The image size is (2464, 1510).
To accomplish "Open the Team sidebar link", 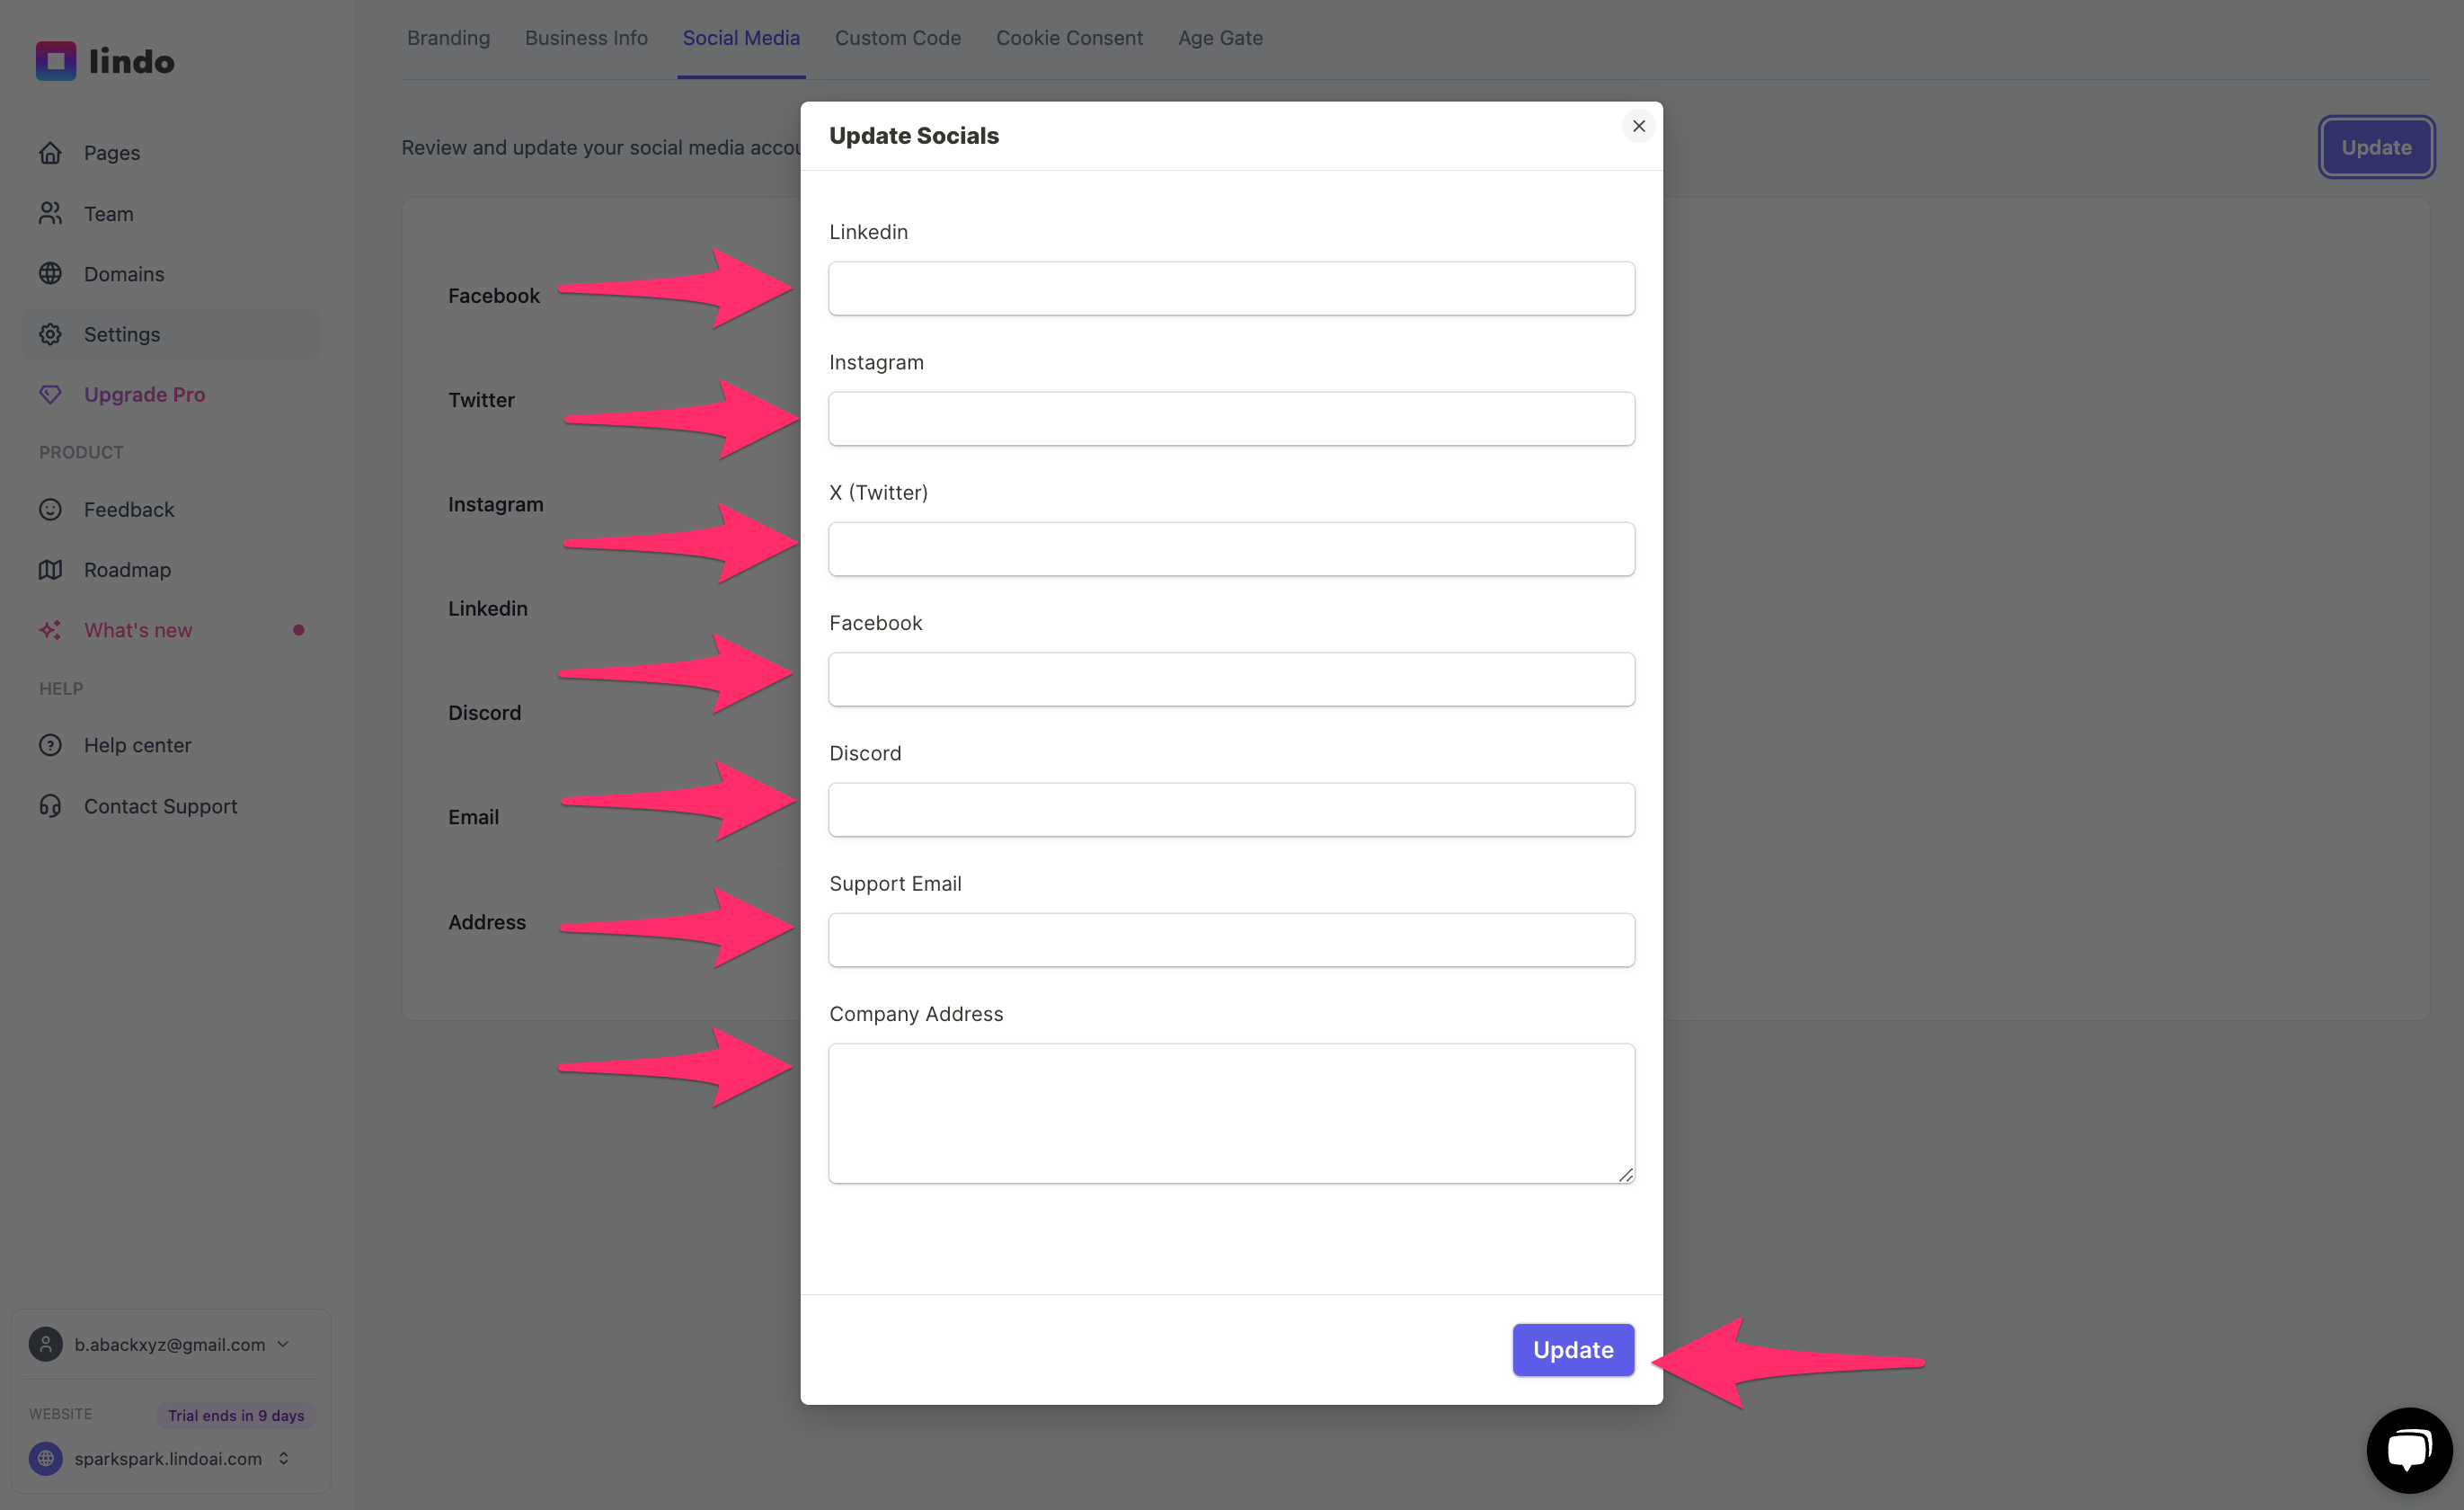I will click(x=109, y=213).
